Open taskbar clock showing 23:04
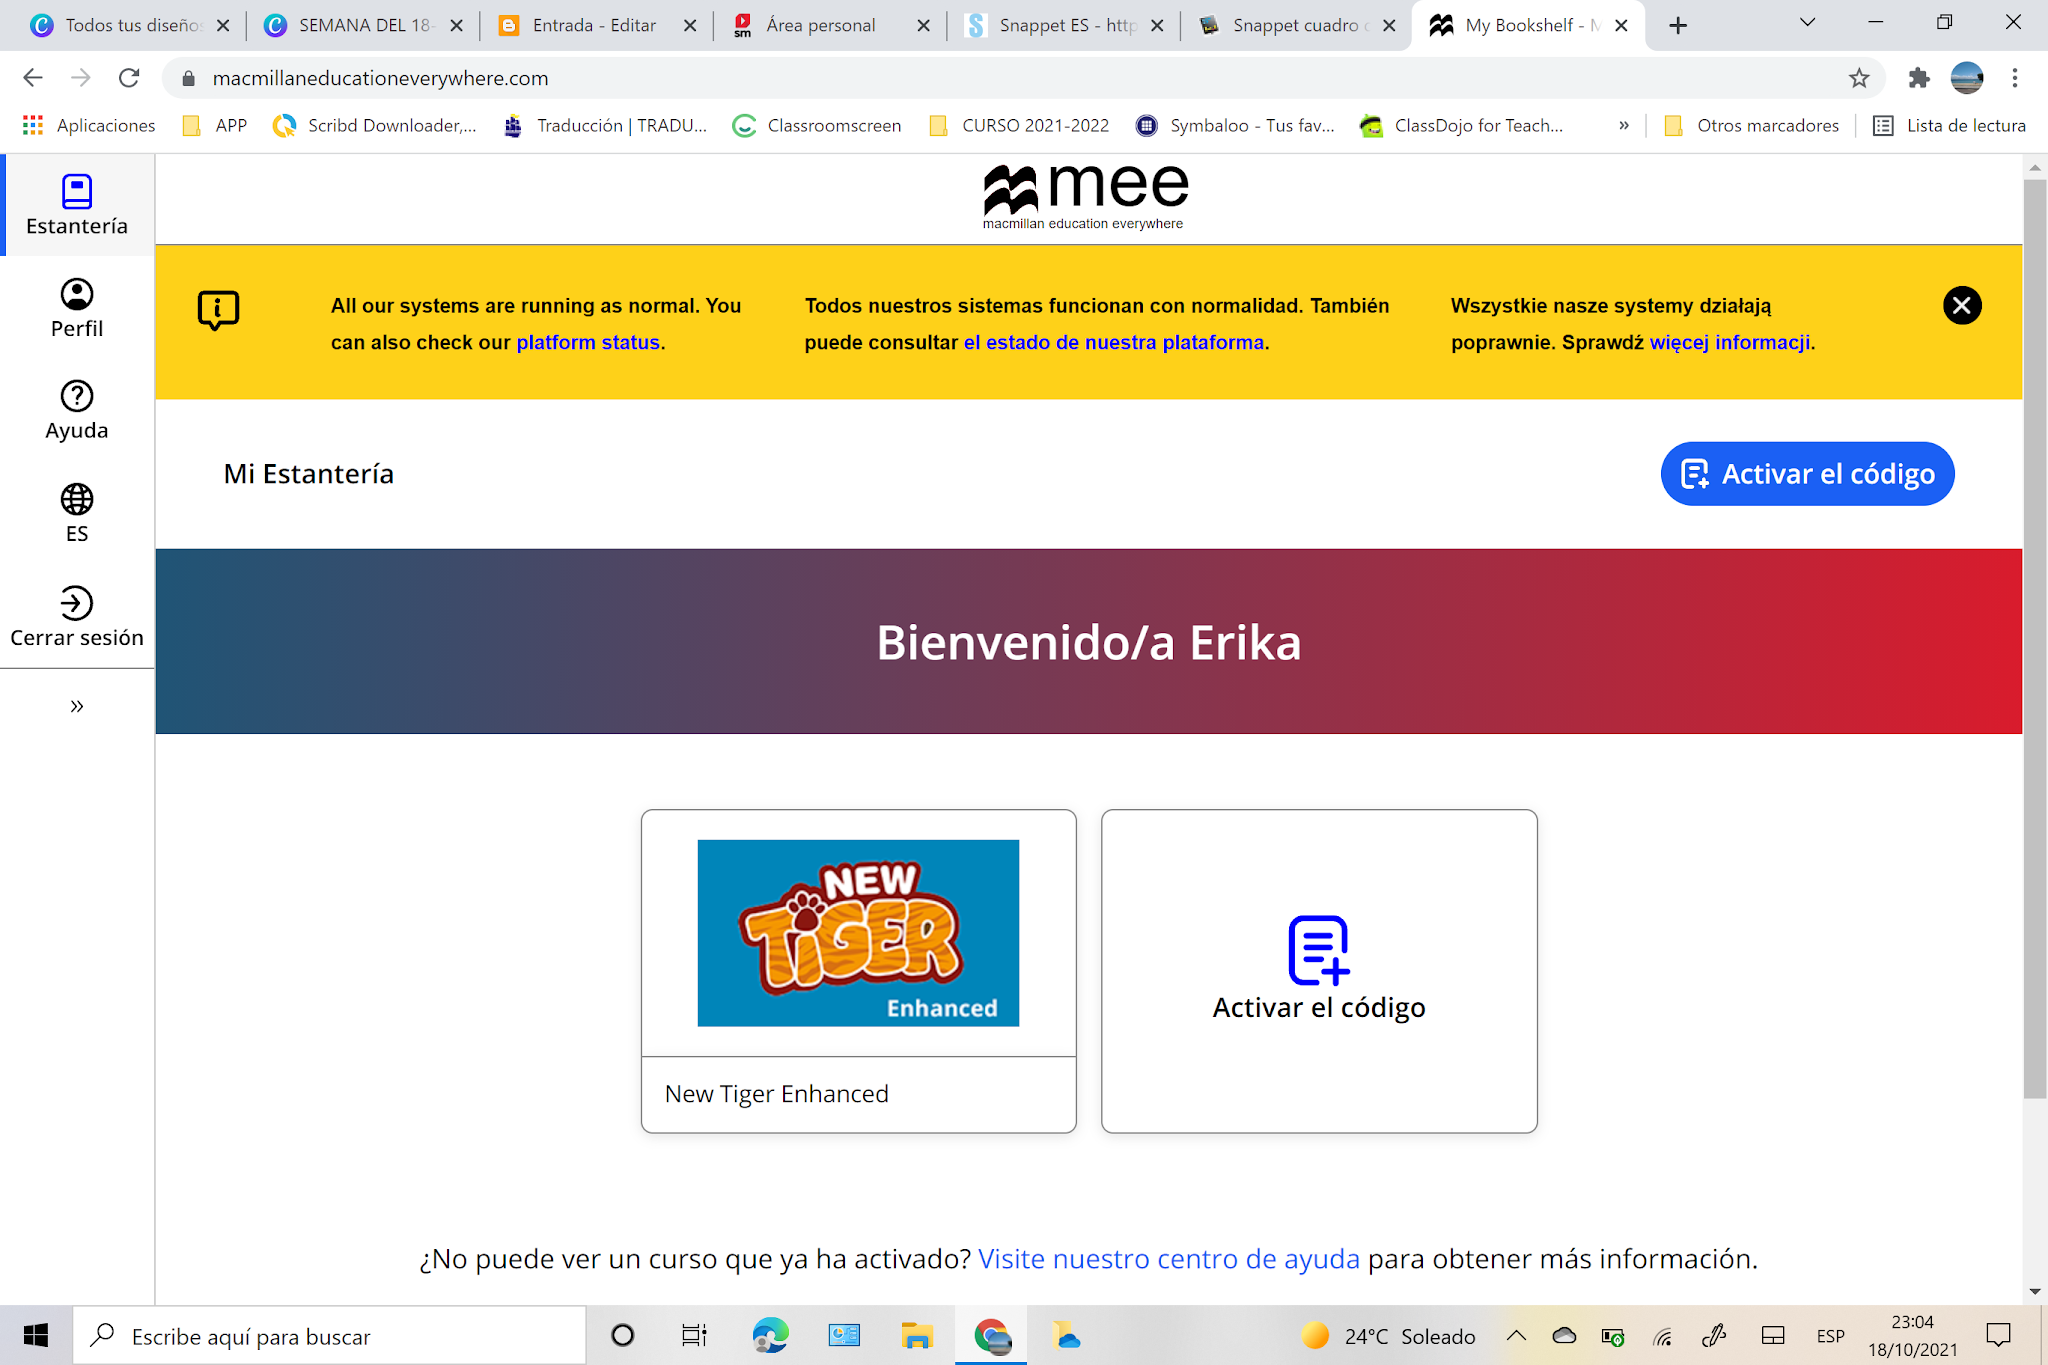This screenshot has width=2048, height=1365. tap(1912, 1336)
